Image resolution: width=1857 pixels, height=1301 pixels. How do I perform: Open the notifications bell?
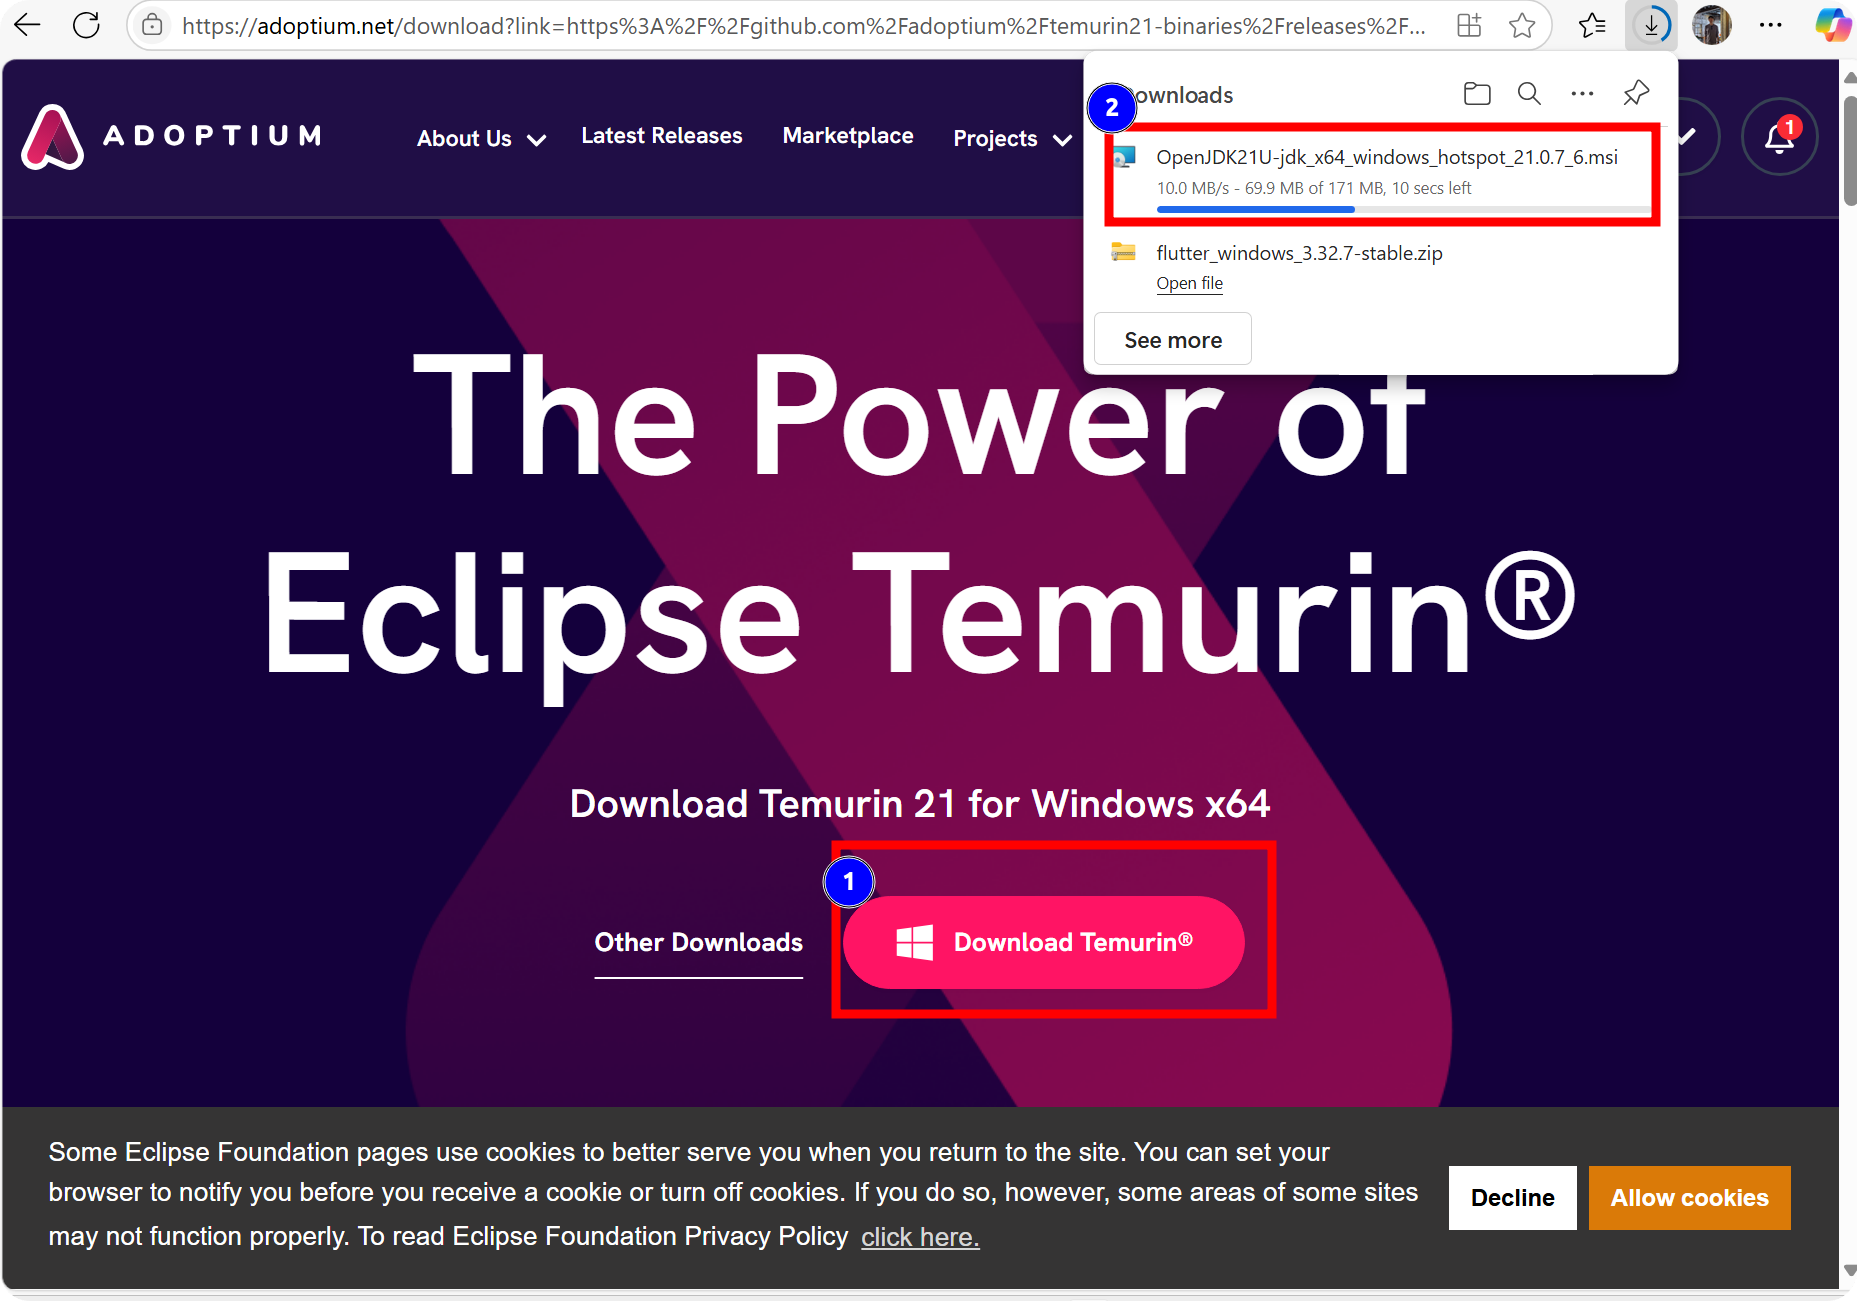pyautogui.click(x=1779, y=137)
